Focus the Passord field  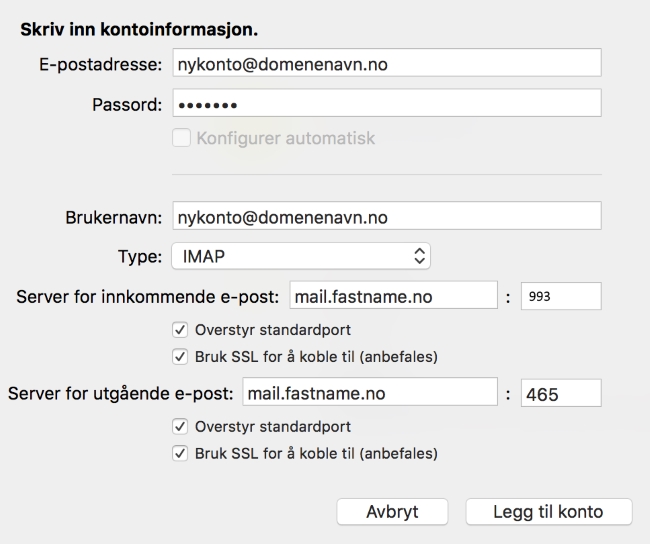(387, 103)
